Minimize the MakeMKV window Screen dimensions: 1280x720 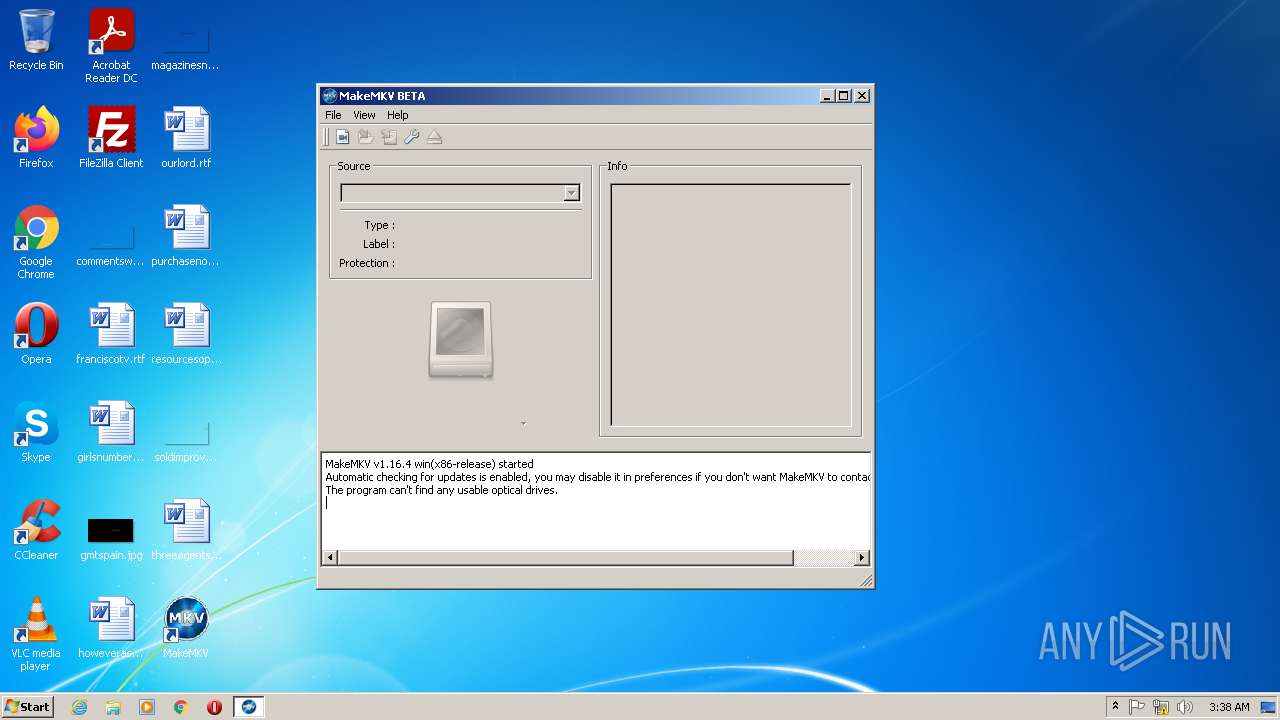click(827, 96)
